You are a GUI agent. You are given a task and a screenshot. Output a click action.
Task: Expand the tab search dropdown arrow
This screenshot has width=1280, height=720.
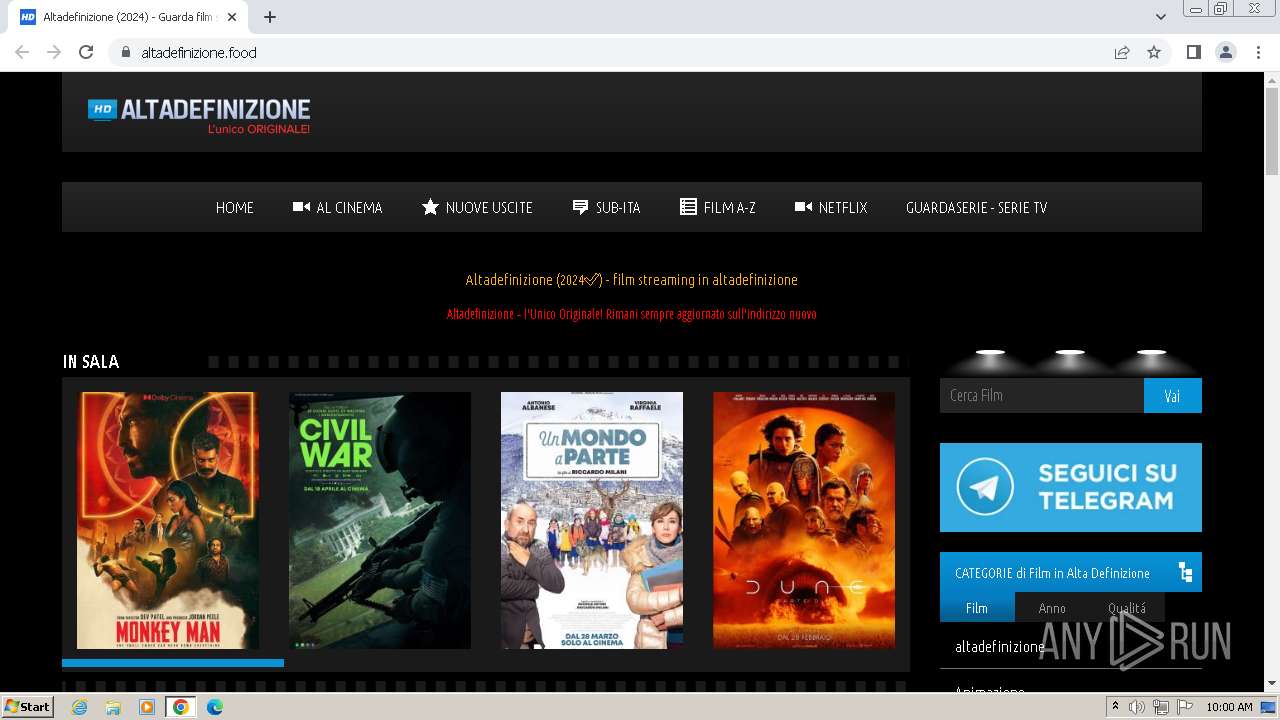1160,16
